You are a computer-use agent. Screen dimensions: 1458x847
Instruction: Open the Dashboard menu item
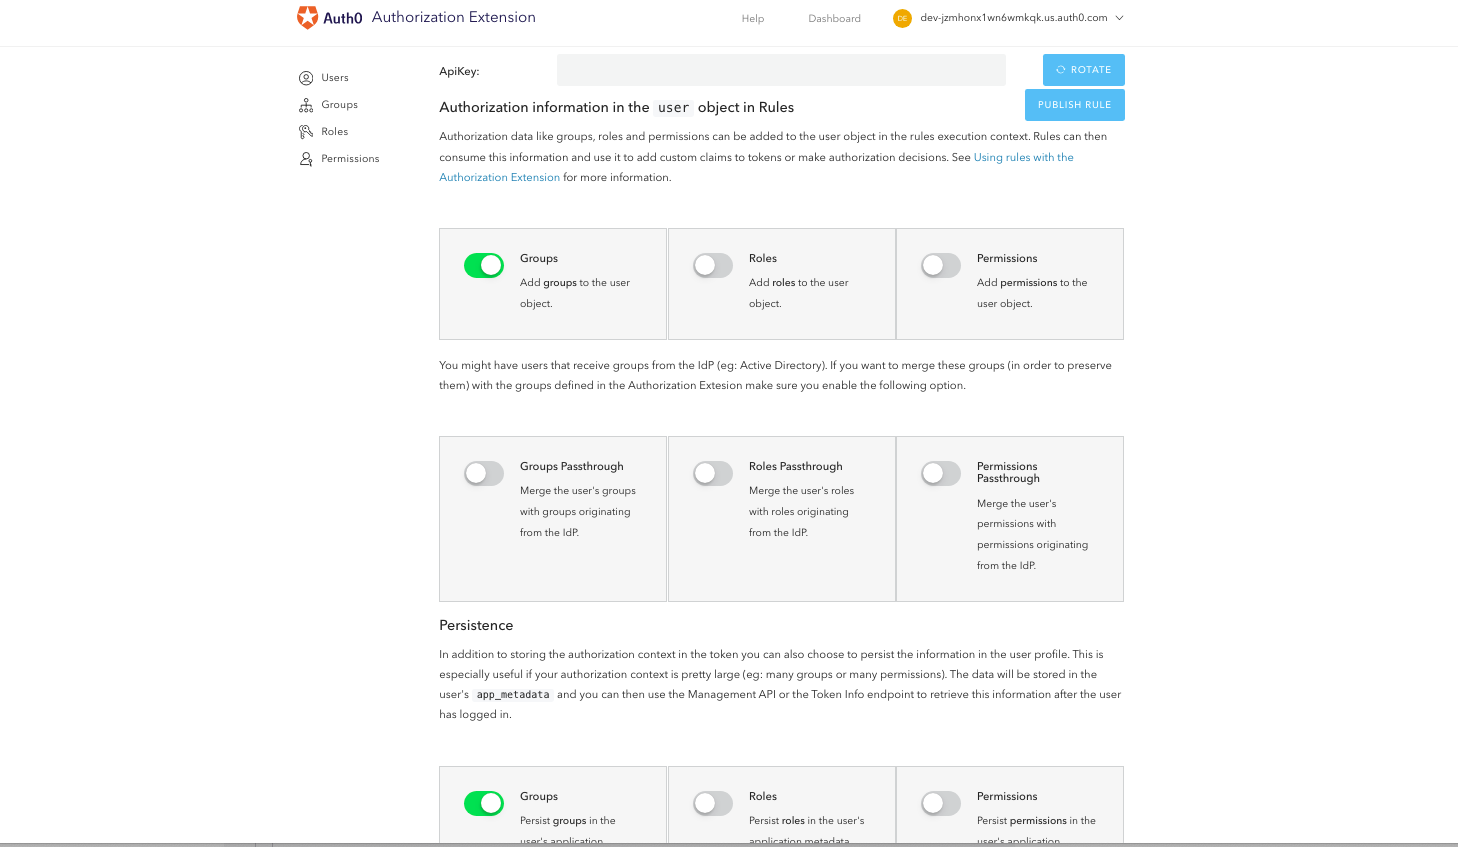coord(834,18)
